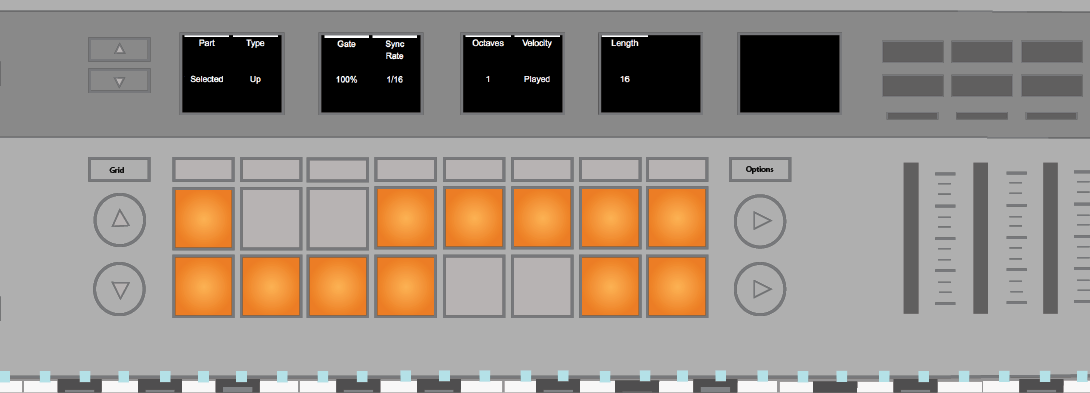Click the second fader to the right of the Options button
1090x393 pixels.
pos(980,238)
